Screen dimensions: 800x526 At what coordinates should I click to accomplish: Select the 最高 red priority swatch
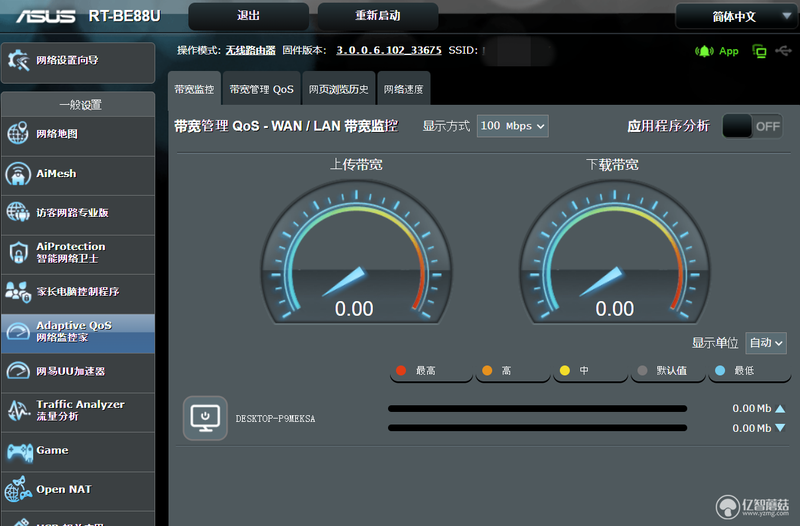click(401, 370)
